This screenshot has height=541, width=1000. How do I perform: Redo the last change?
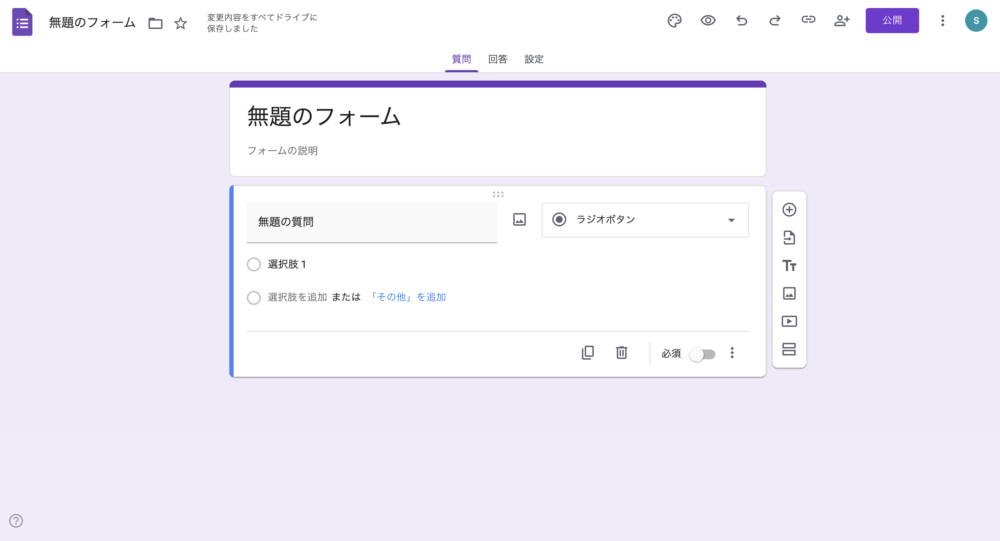point(774,20)
